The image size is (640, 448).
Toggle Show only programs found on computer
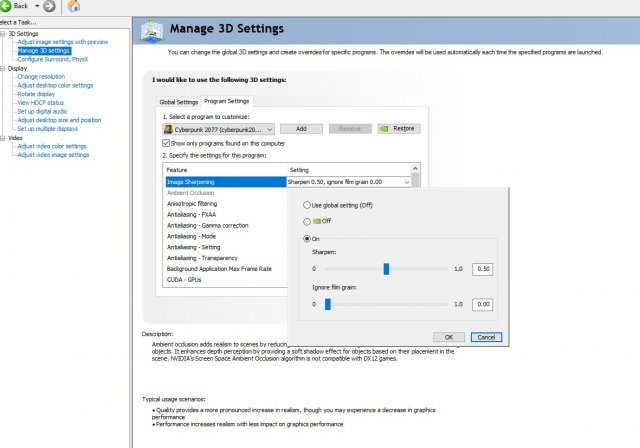pos(166,144)
